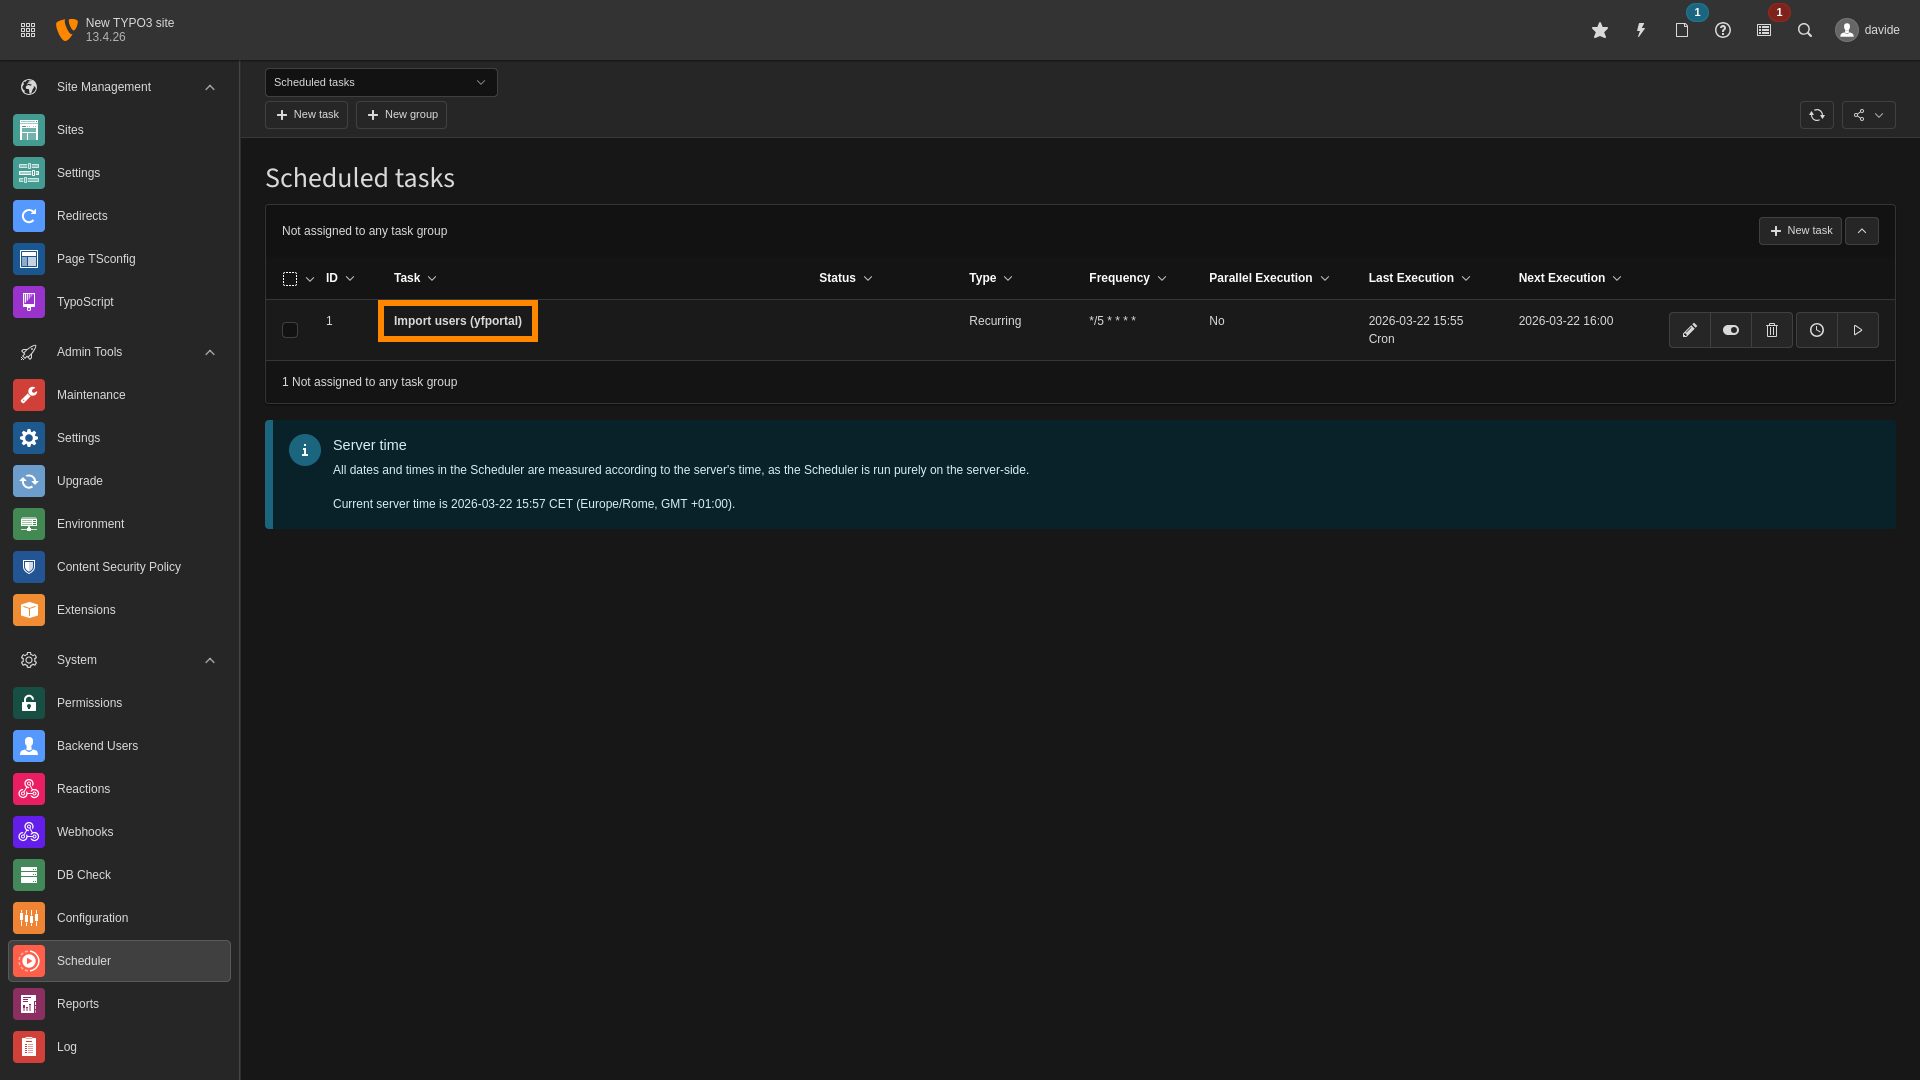Screen dimensions: 1920x1080
Task: Disable task with toggle switch icon
Action: 1730,330
